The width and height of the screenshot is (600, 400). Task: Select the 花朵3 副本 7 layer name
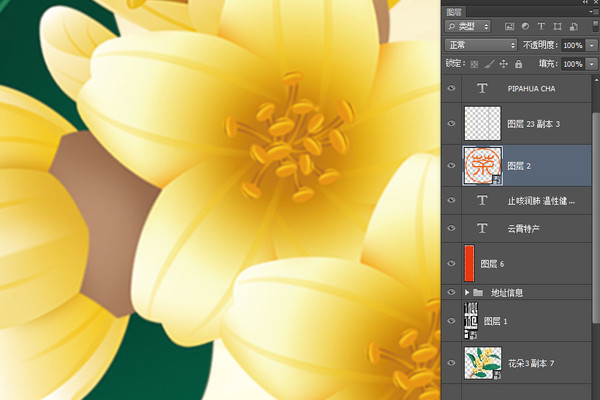531,363
